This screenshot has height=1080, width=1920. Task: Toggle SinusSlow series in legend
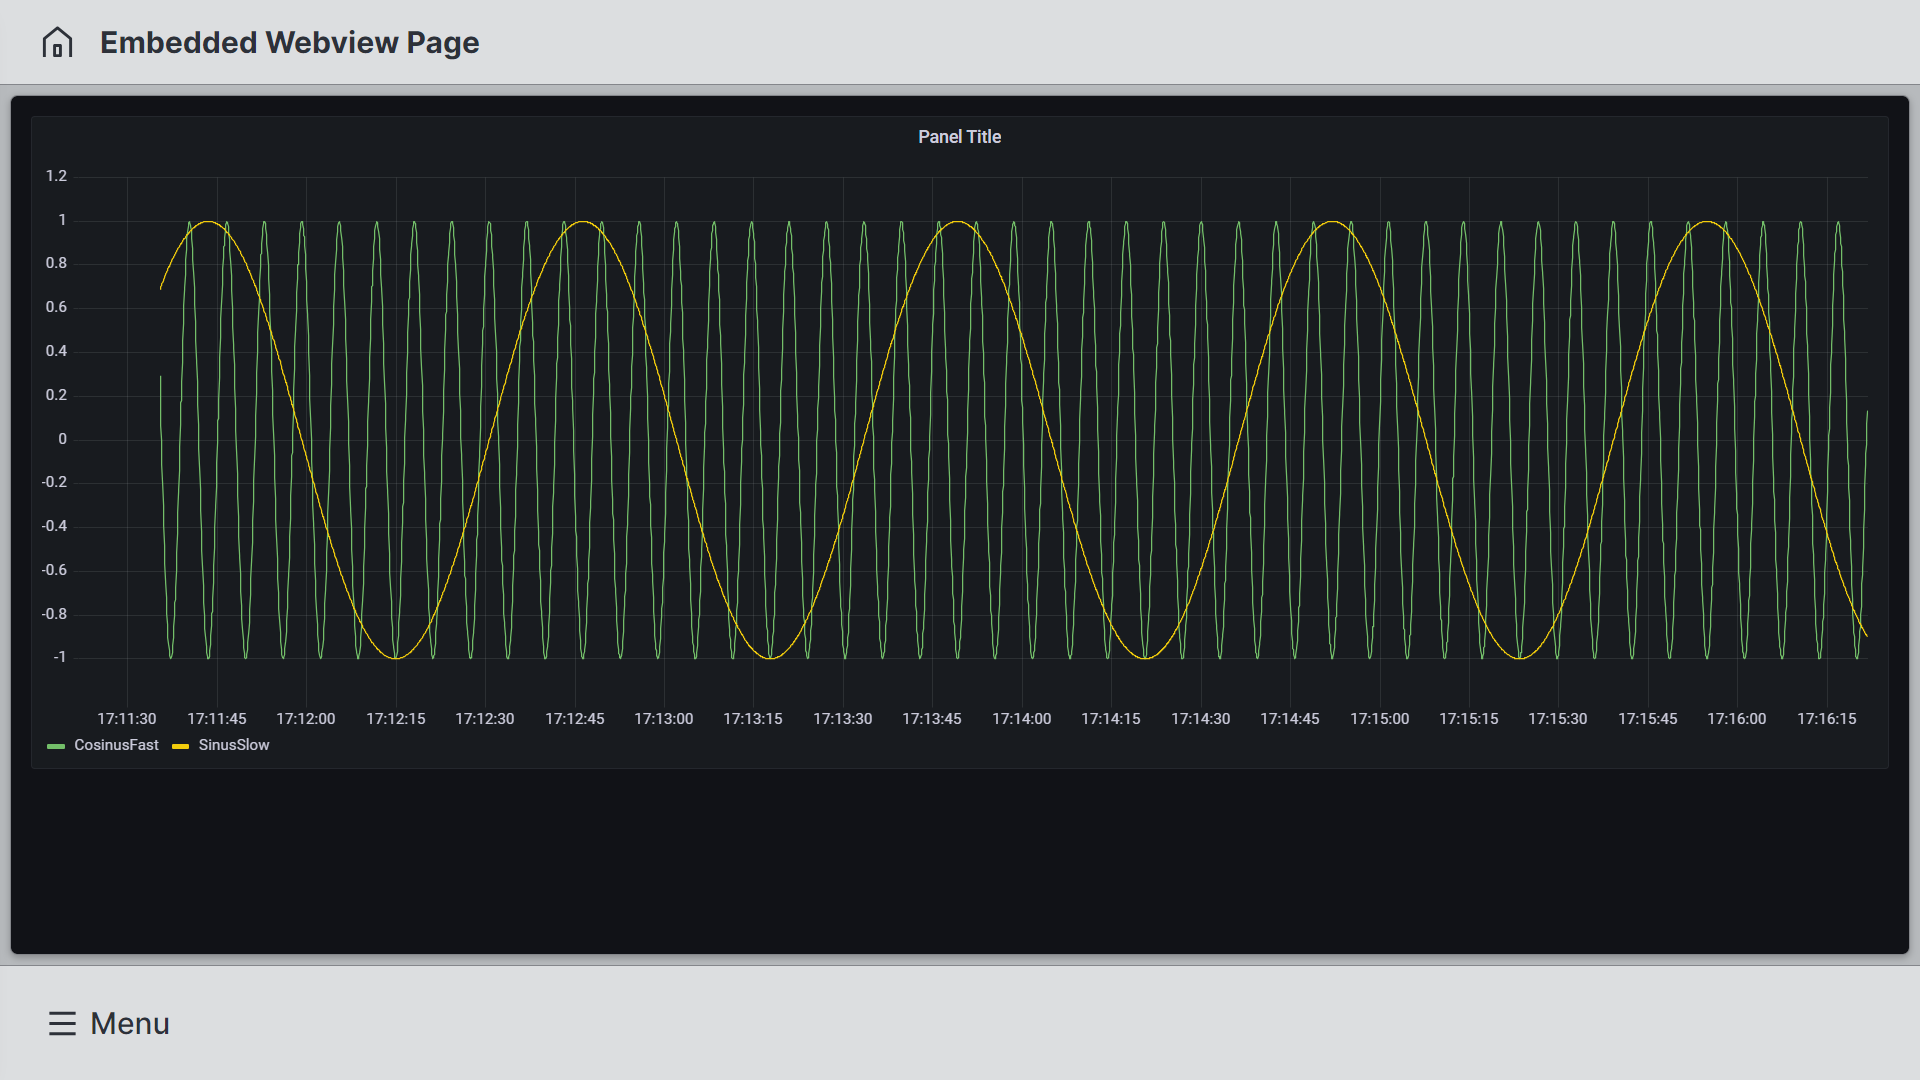click(x=234, y=745)
